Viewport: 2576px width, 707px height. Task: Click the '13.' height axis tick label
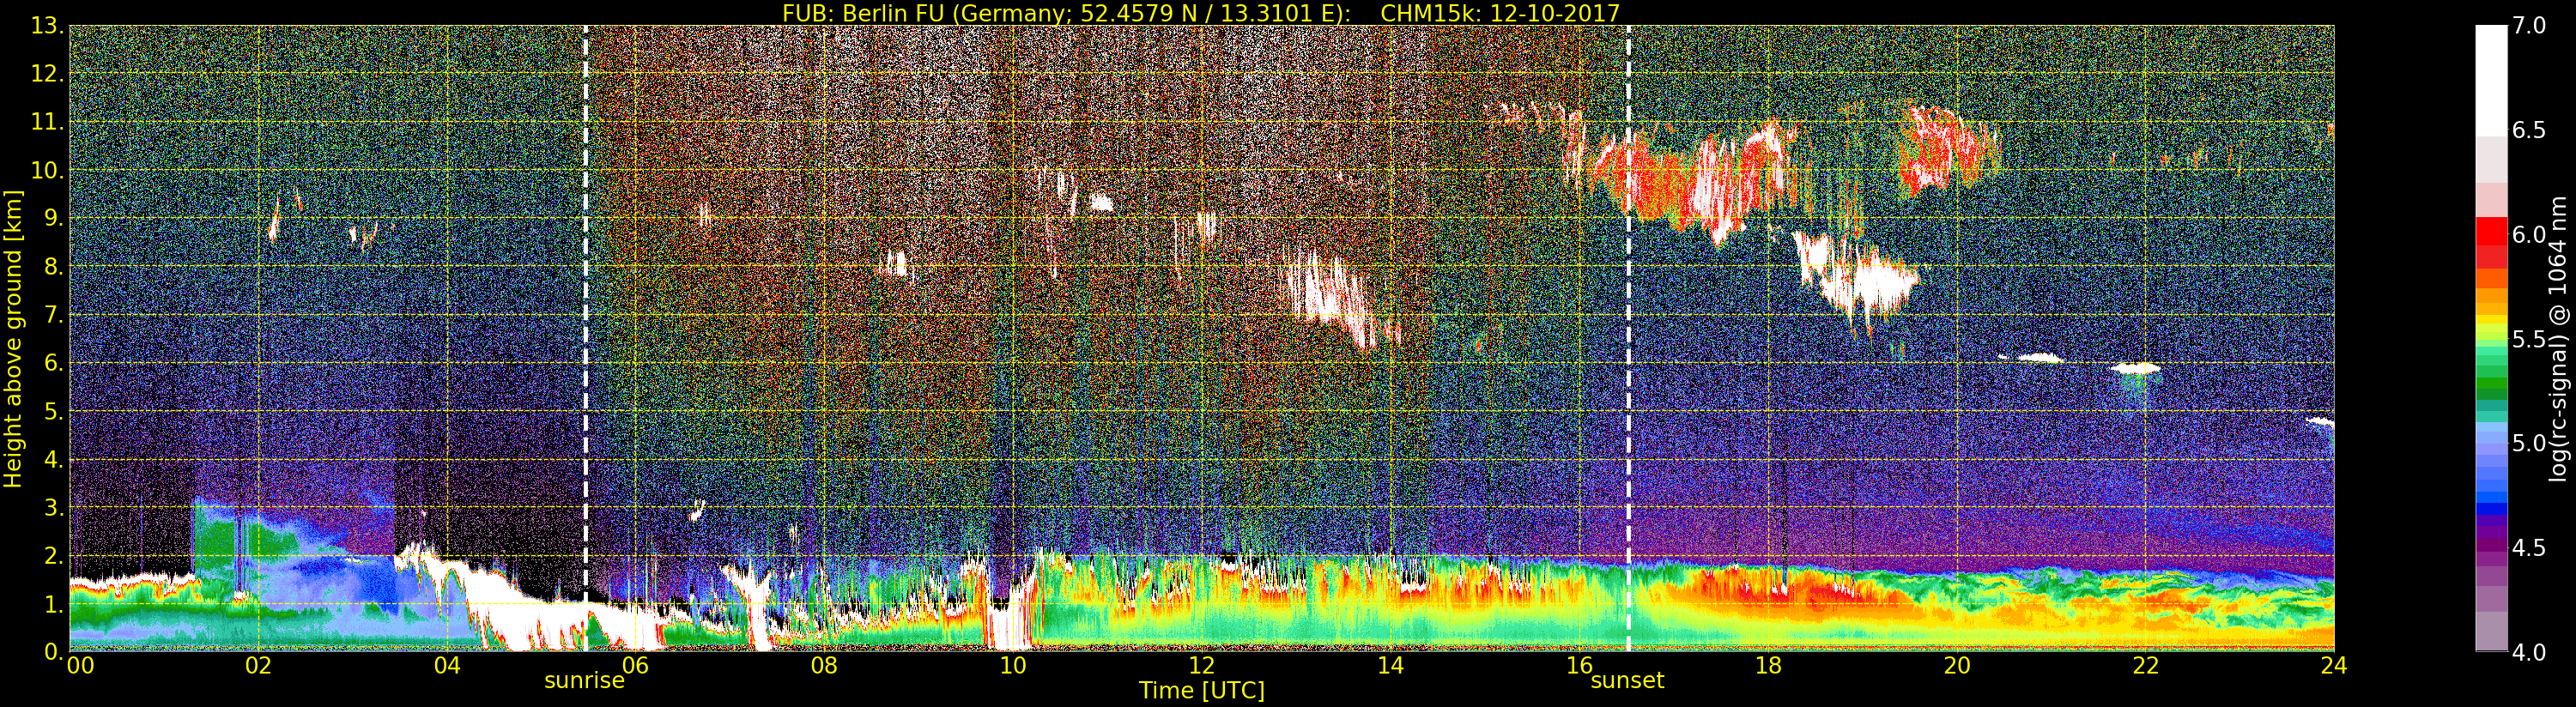47,26
